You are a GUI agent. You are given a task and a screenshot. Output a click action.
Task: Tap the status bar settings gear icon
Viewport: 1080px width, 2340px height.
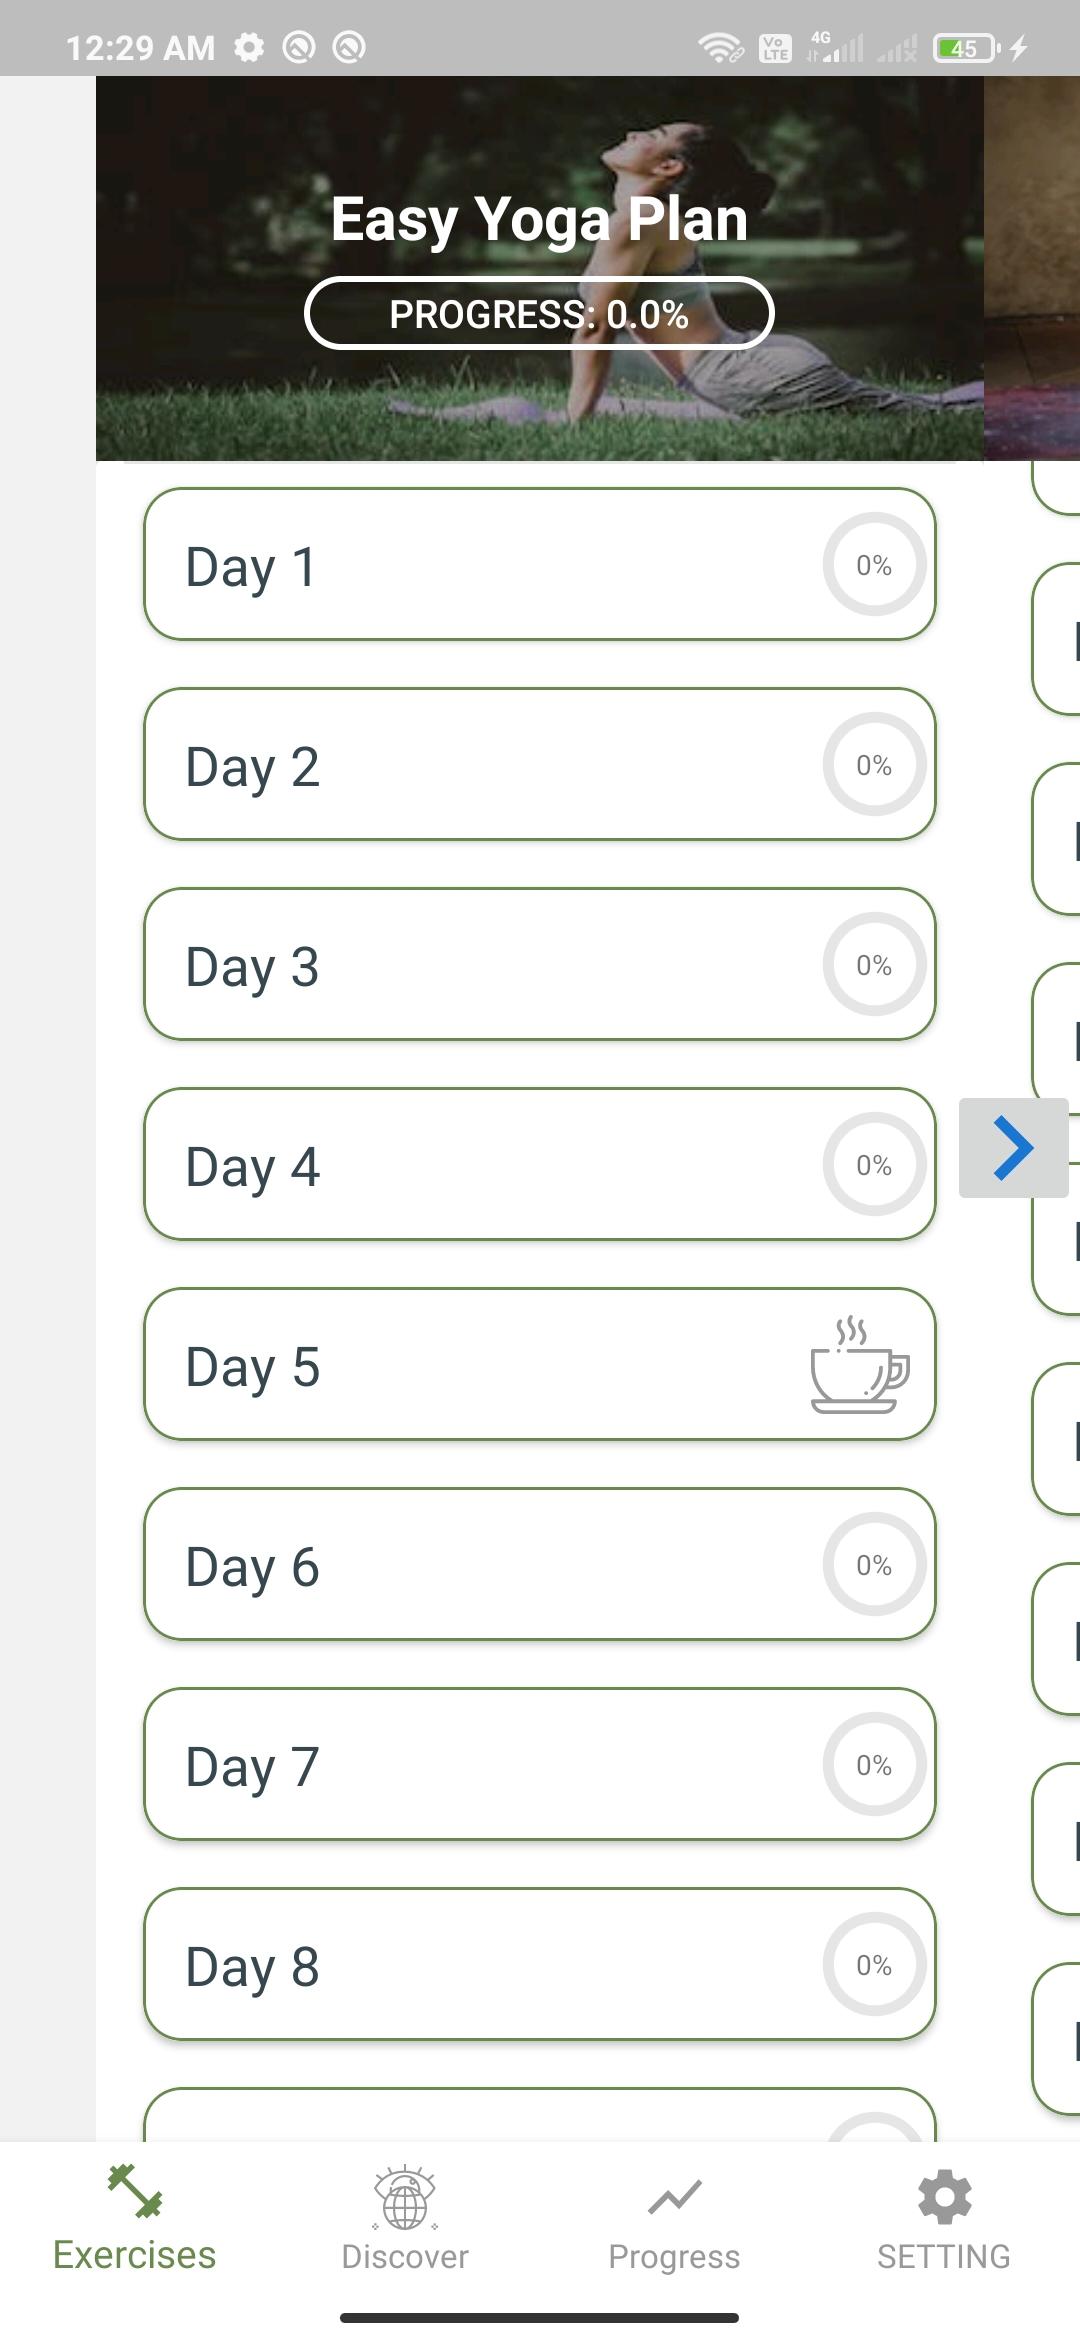coord(249,47)
